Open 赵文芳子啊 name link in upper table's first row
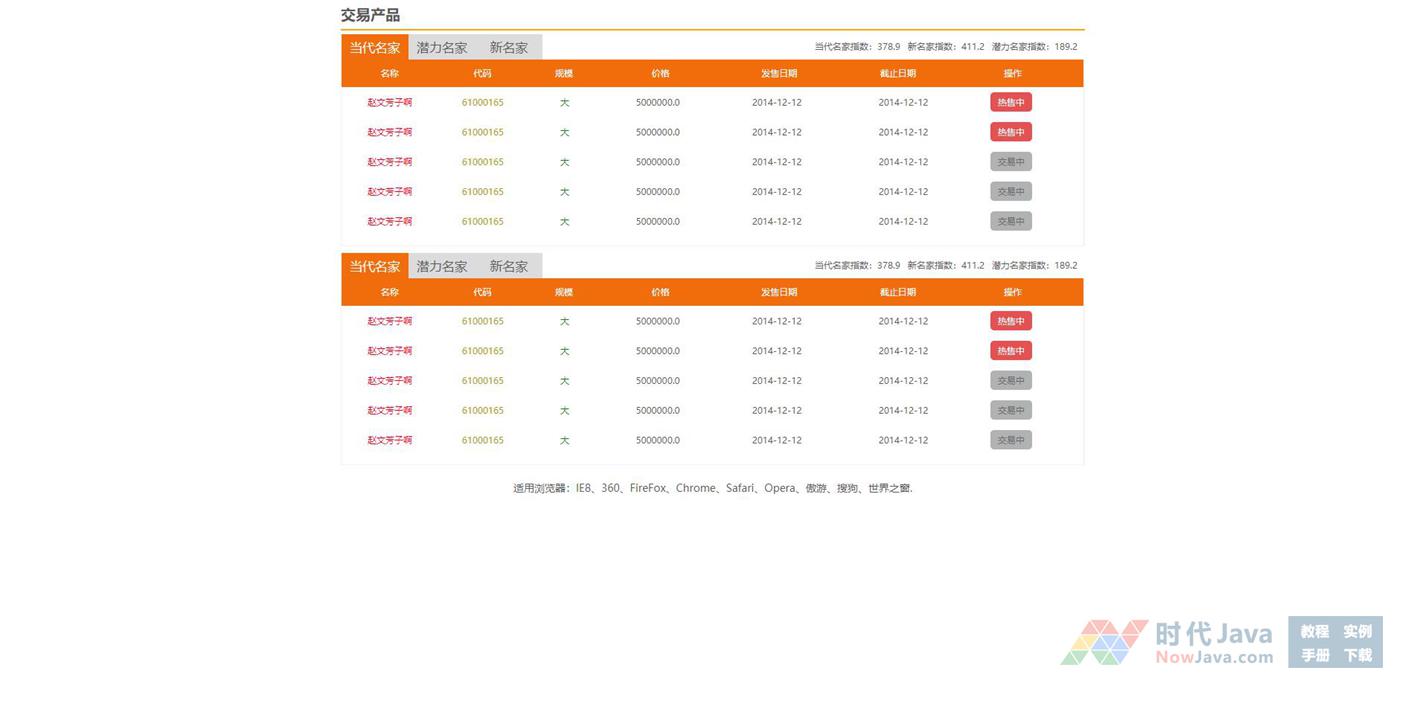 pos(389,102)
